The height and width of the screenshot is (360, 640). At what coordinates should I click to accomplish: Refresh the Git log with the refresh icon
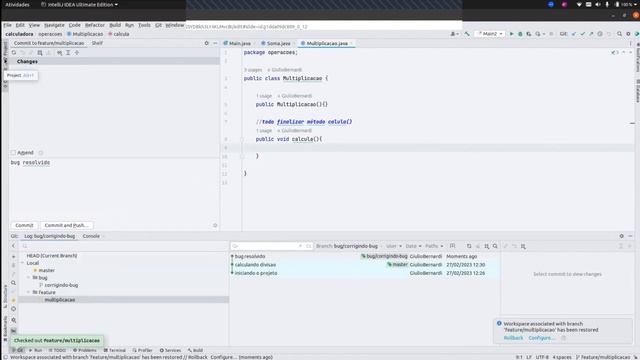469,246
